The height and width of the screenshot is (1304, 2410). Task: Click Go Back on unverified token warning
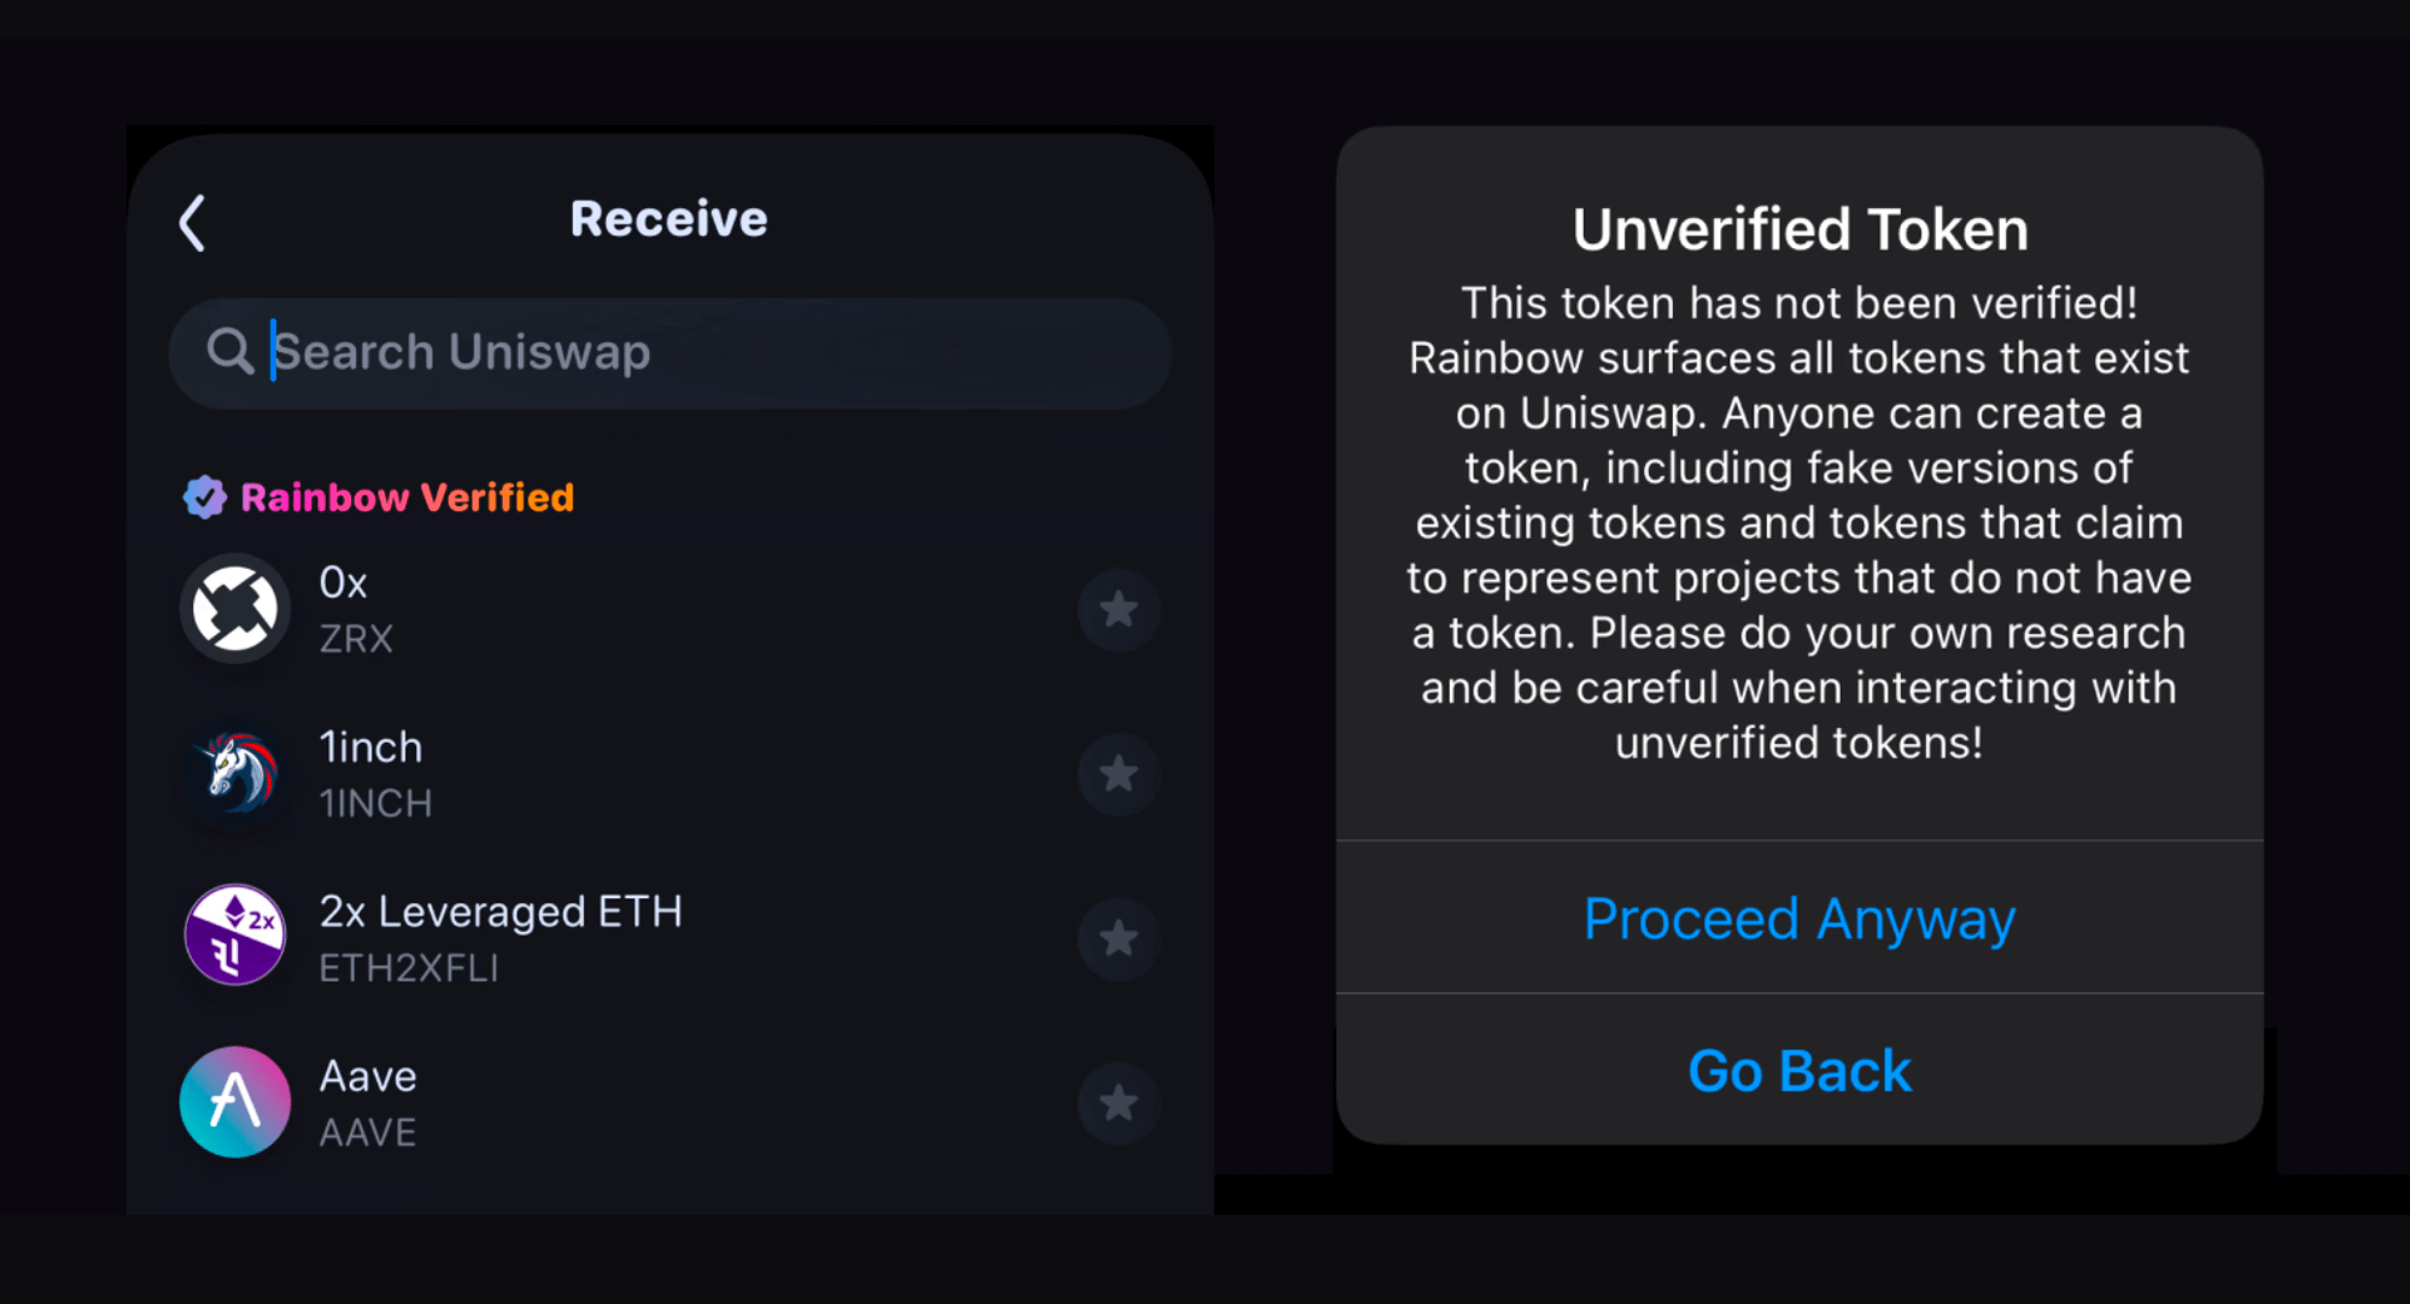pos(1795,1070)
